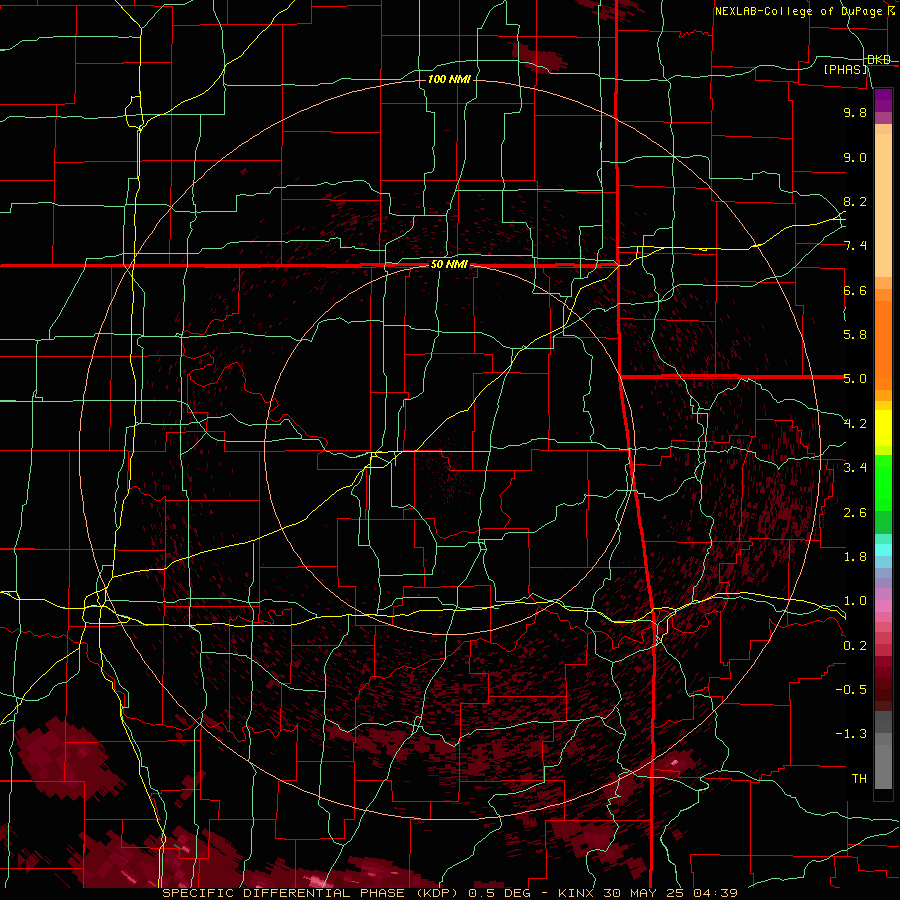Pick the orange segment of the color bar
The image size is (900, 900).
click(883, 346)
